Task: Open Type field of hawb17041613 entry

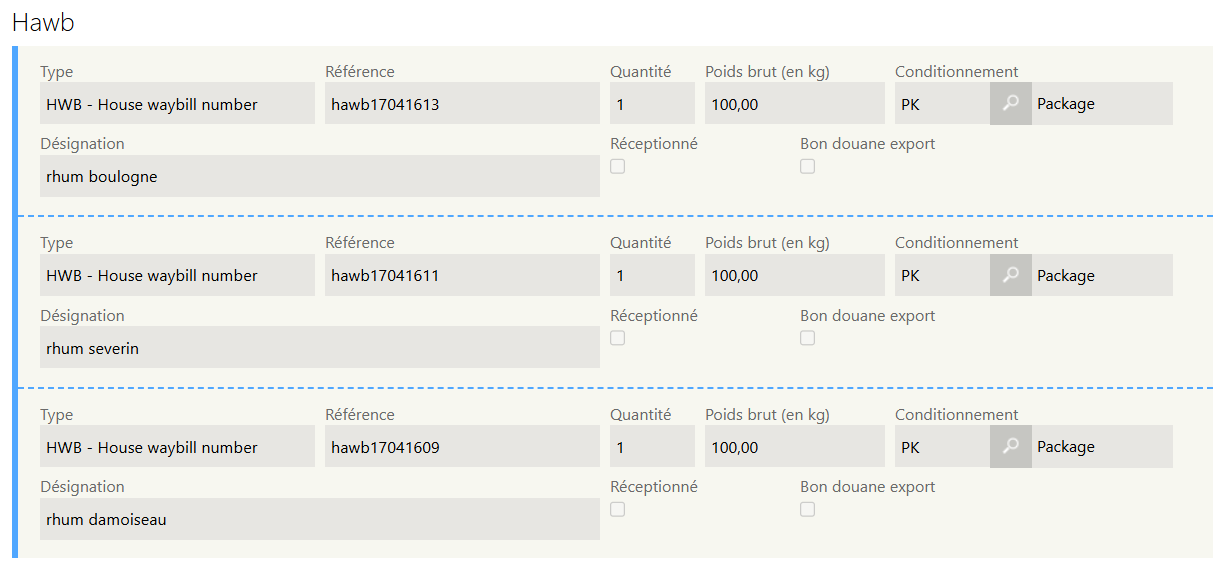Action: (x=177, y=104)
